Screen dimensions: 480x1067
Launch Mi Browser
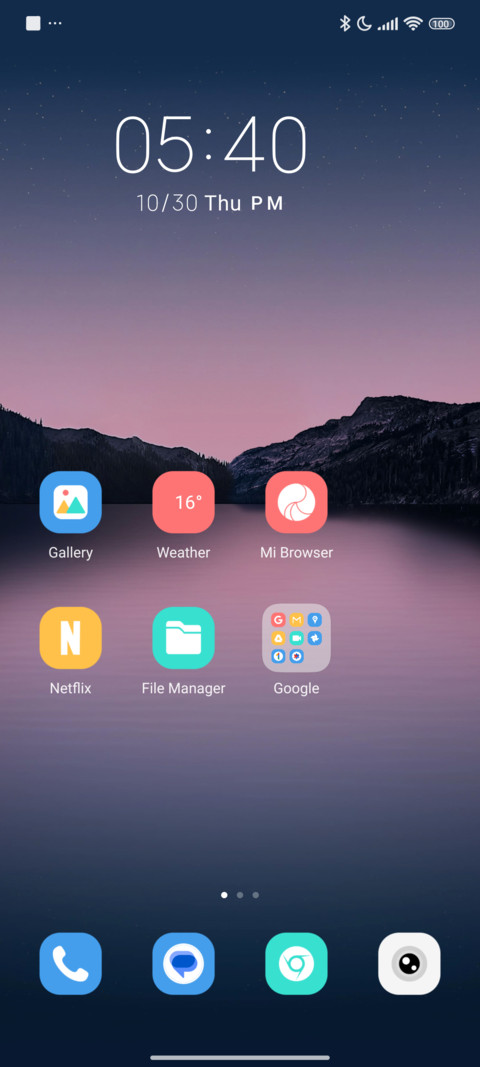296,502
